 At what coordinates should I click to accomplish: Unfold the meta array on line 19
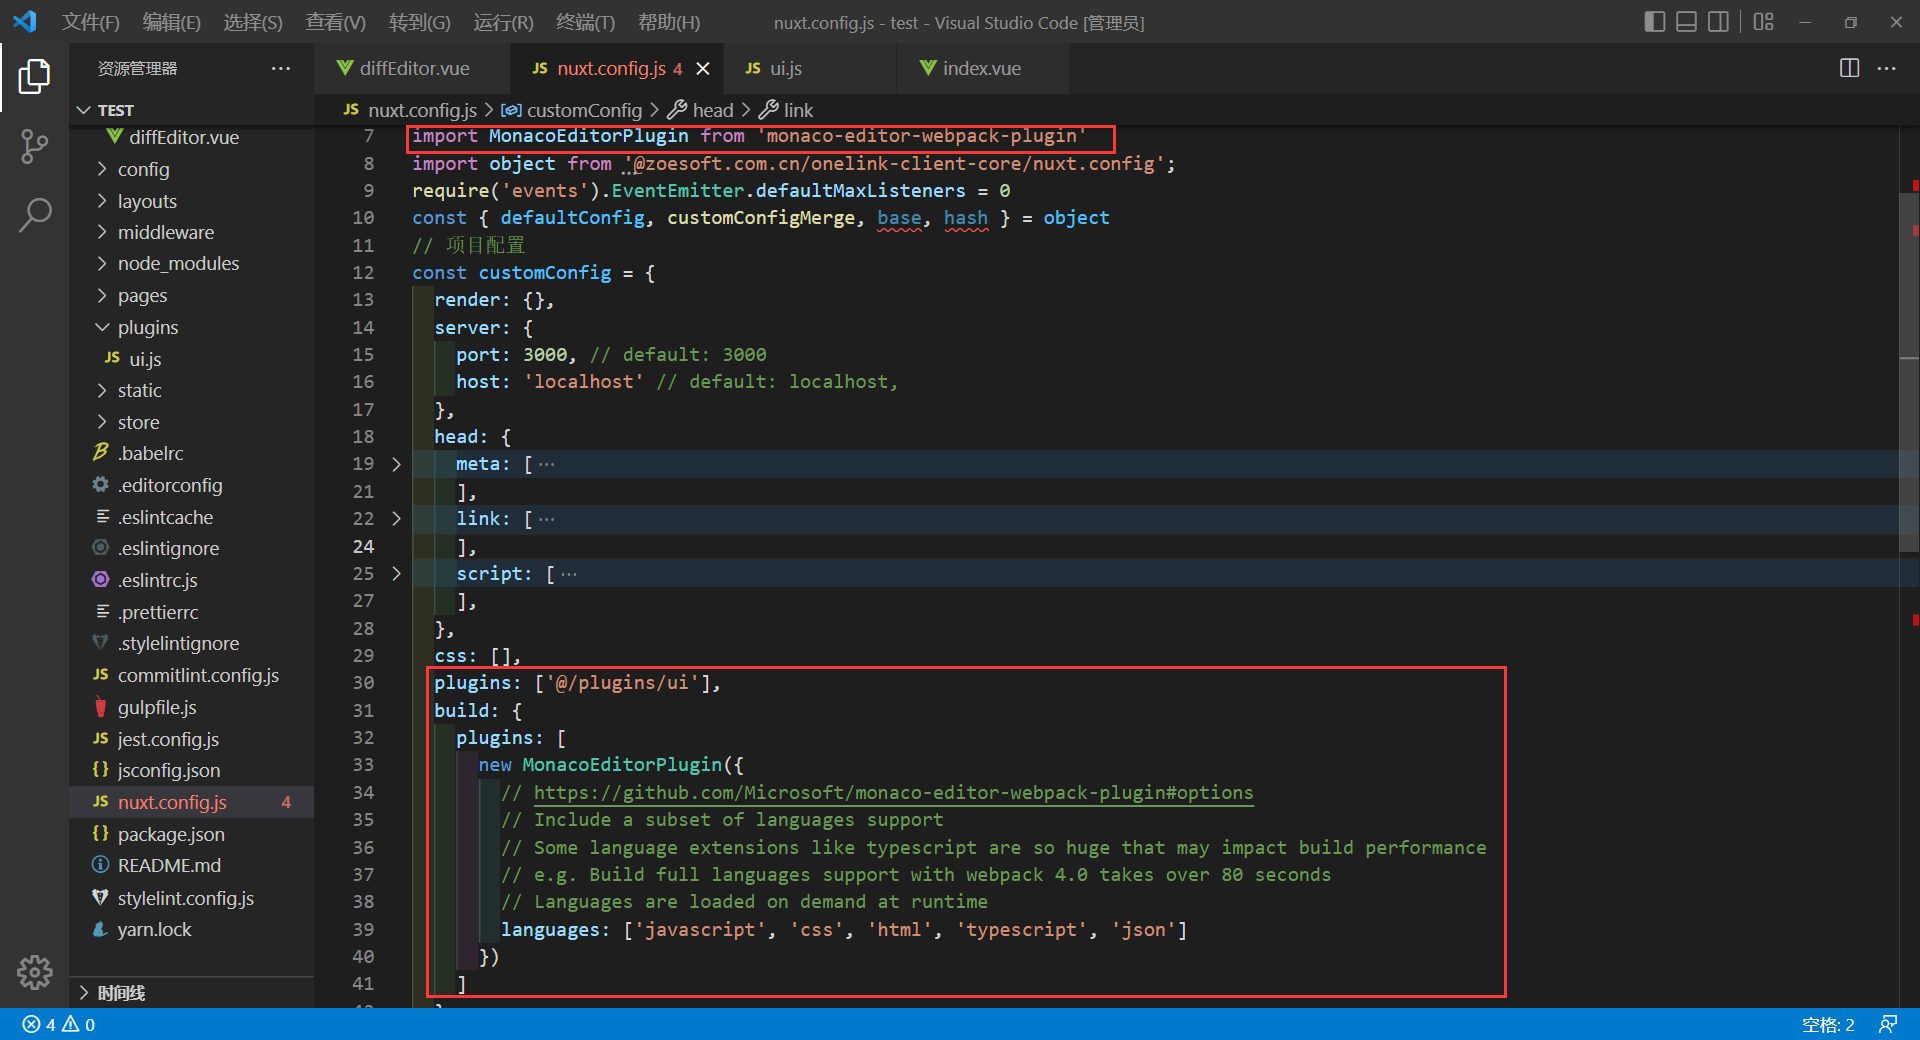(396, 464)
